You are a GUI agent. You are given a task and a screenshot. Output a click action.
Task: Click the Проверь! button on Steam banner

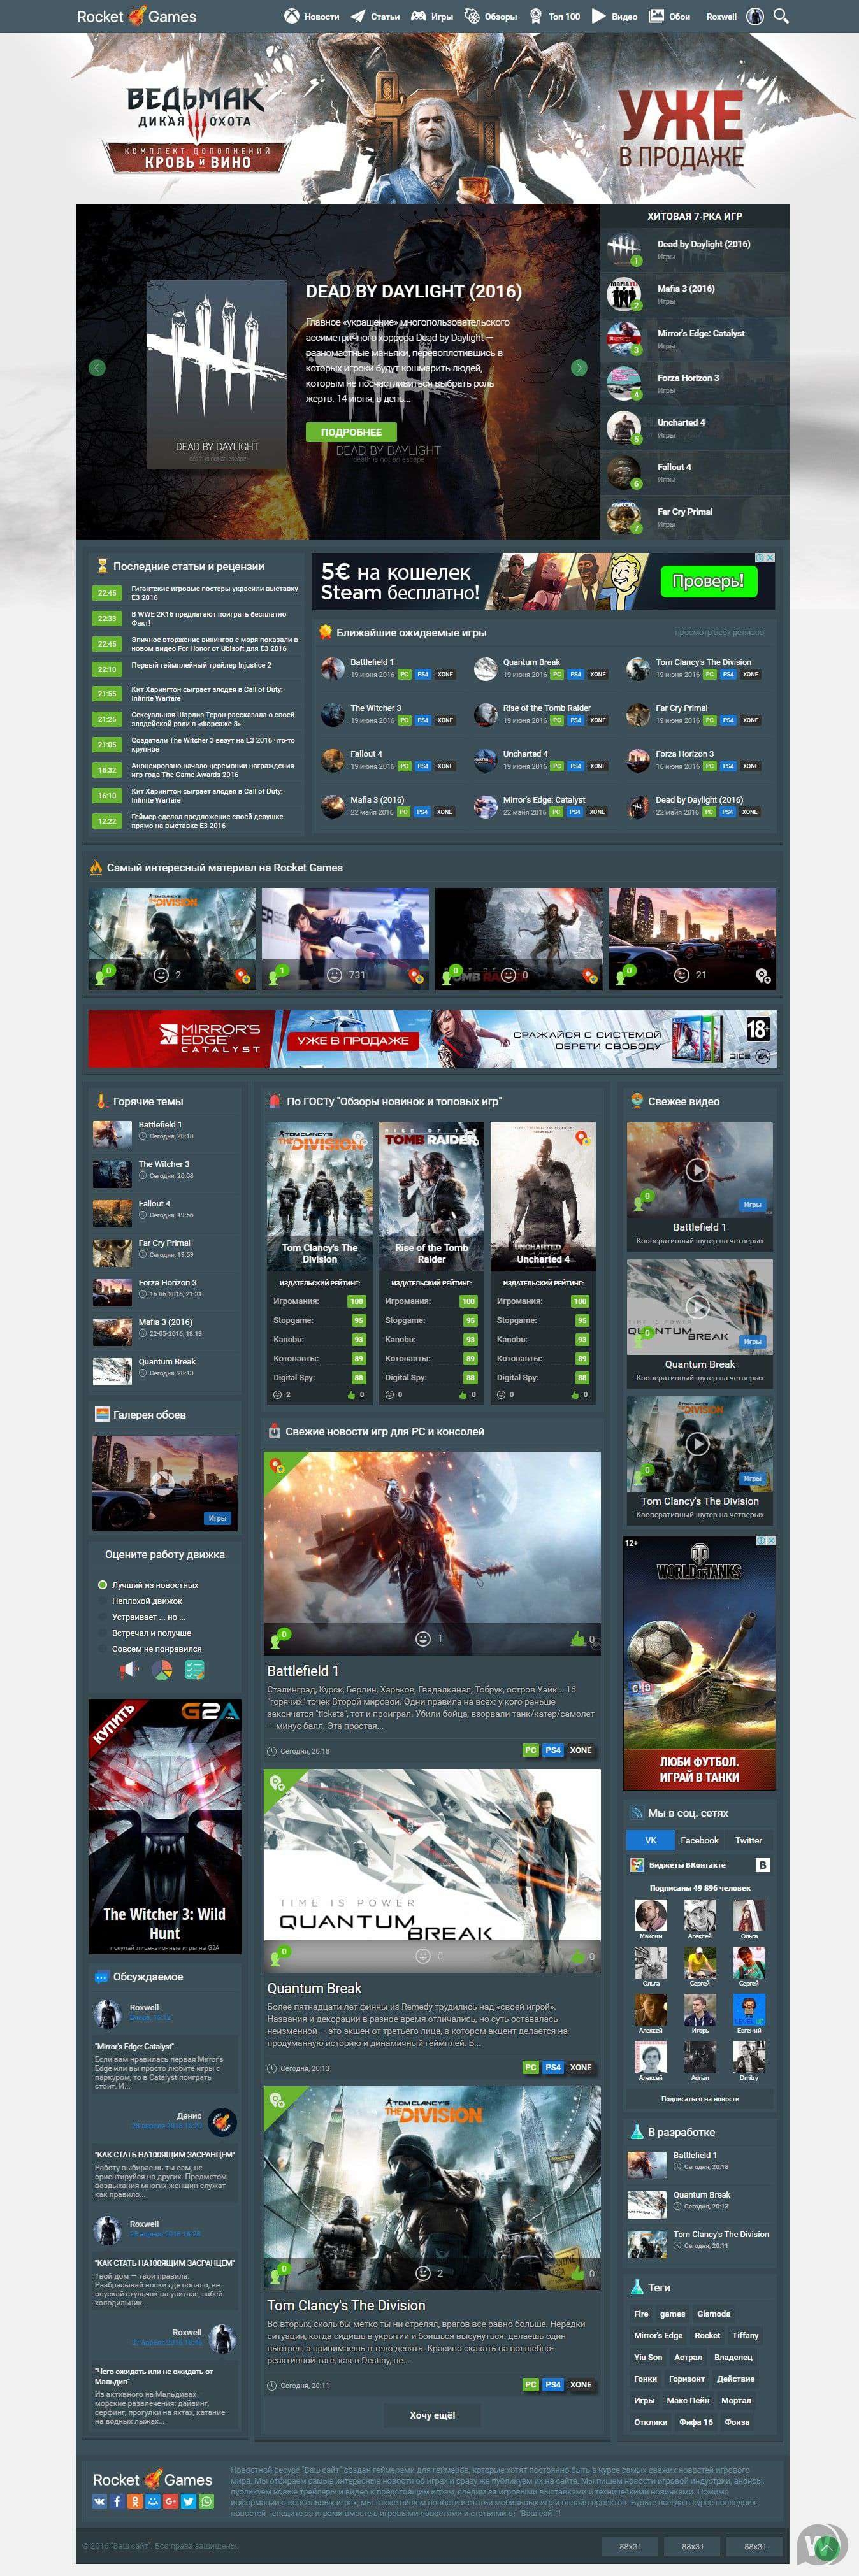point(708,581)
